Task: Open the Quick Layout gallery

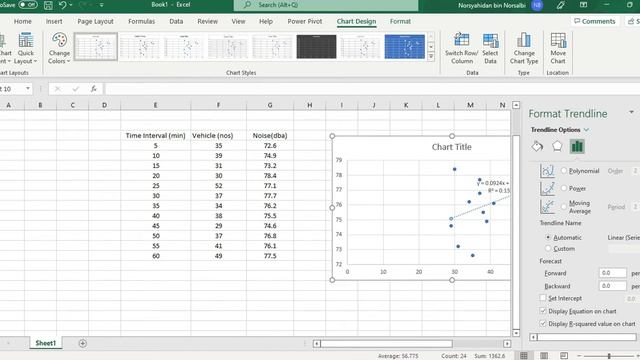Action: click(25, 49)
